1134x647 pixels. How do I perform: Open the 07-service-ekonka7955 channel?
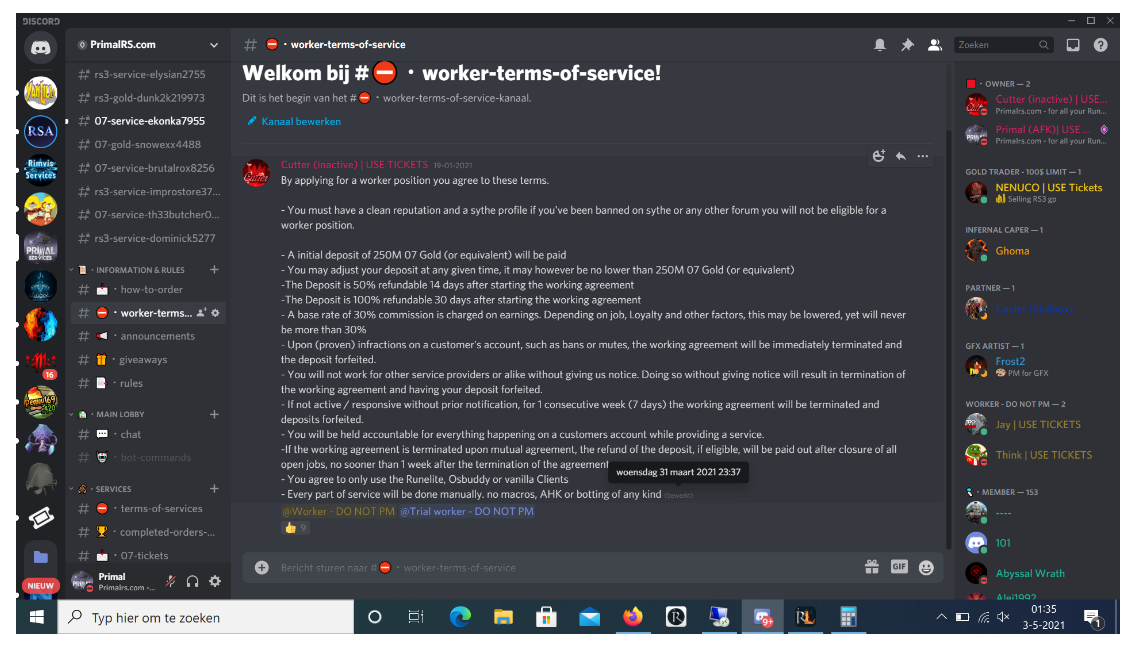tap(148, 121)
